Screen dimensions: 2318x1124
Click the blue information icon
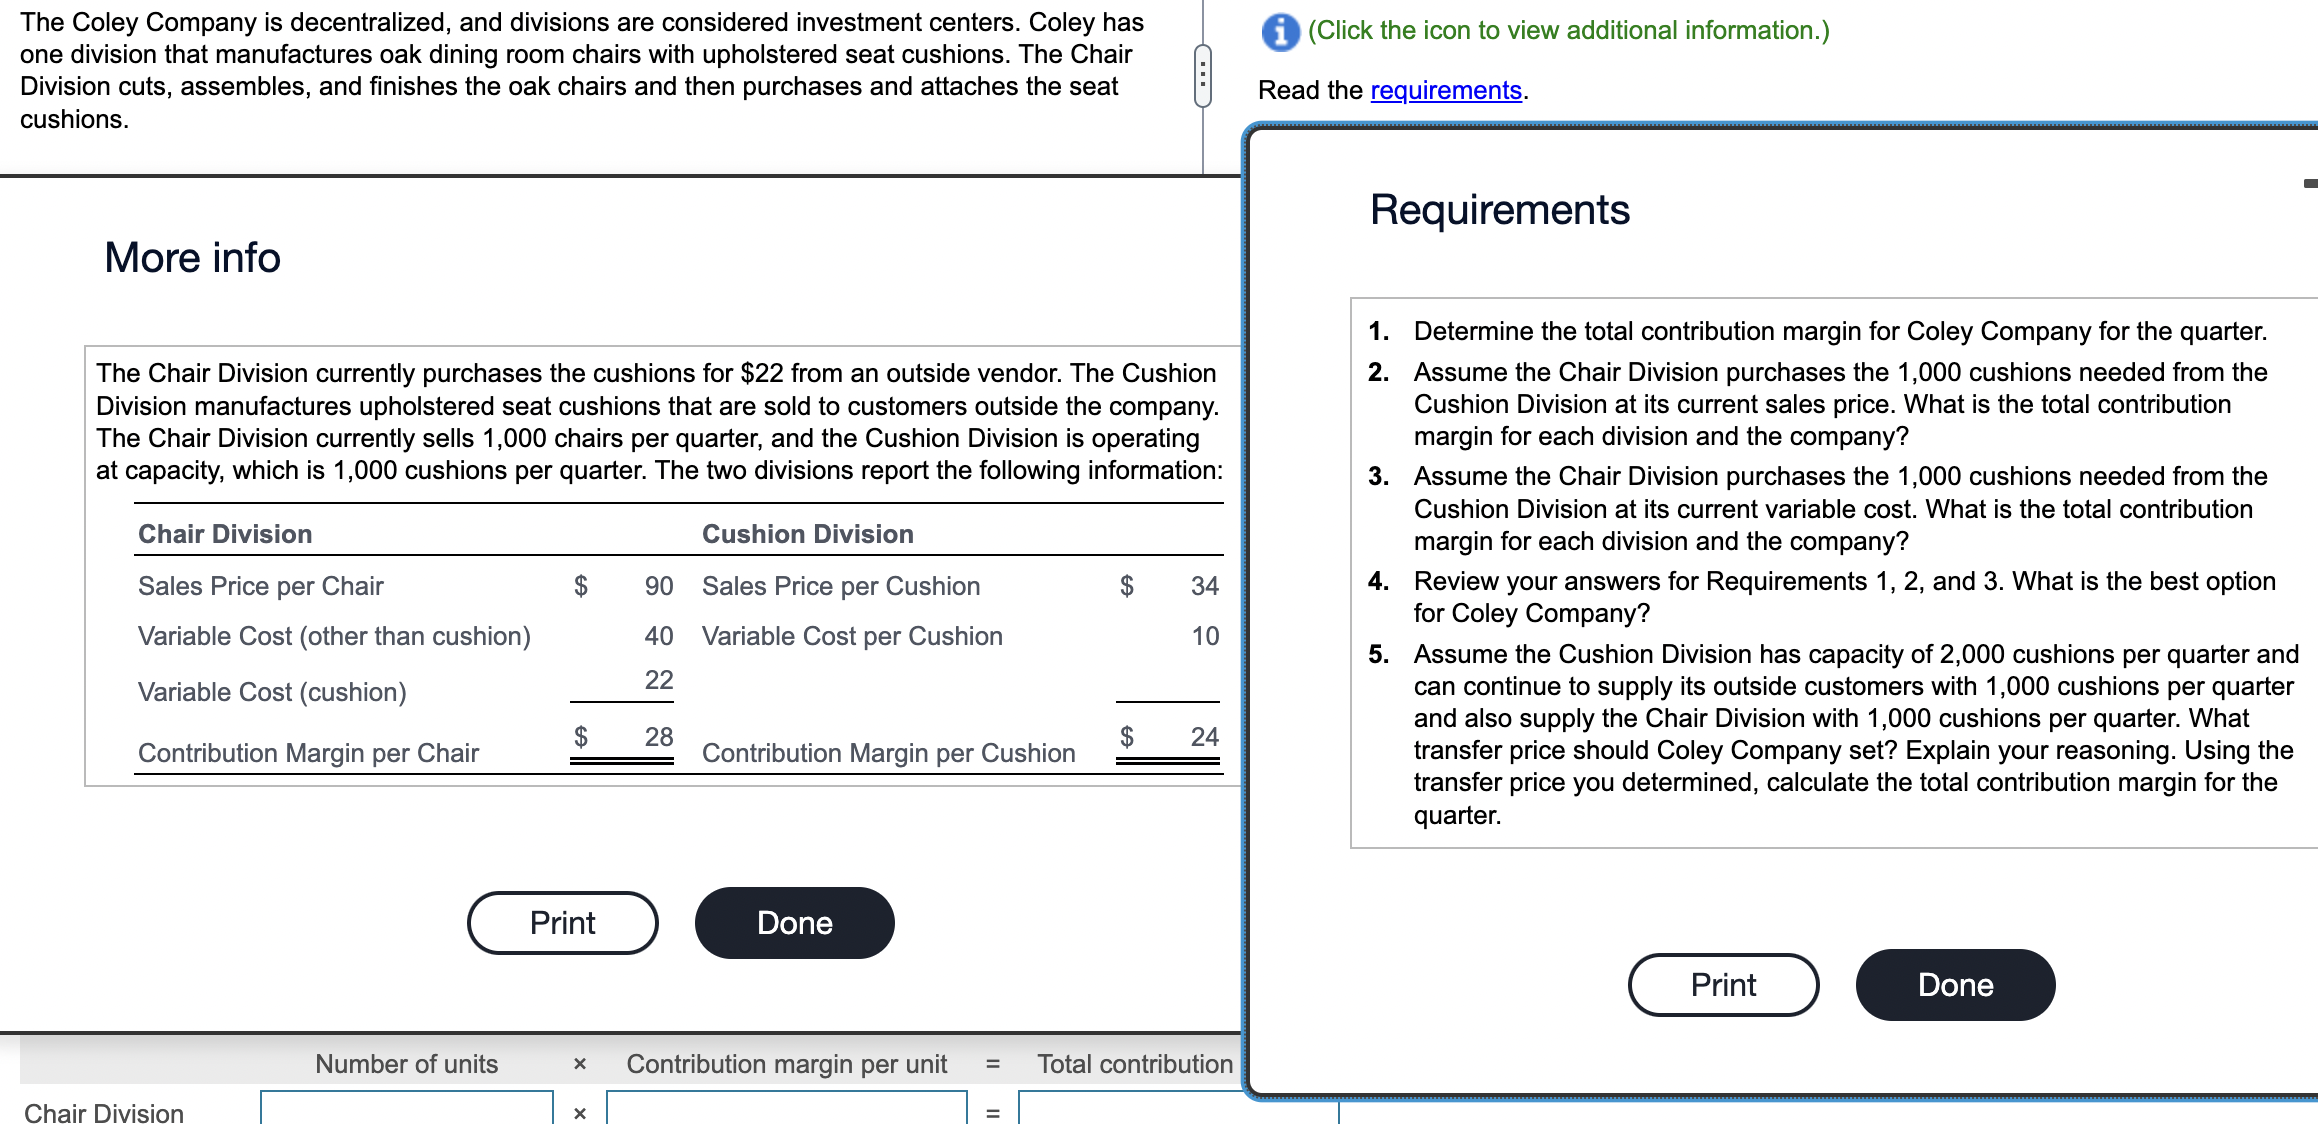(1280, 32)
